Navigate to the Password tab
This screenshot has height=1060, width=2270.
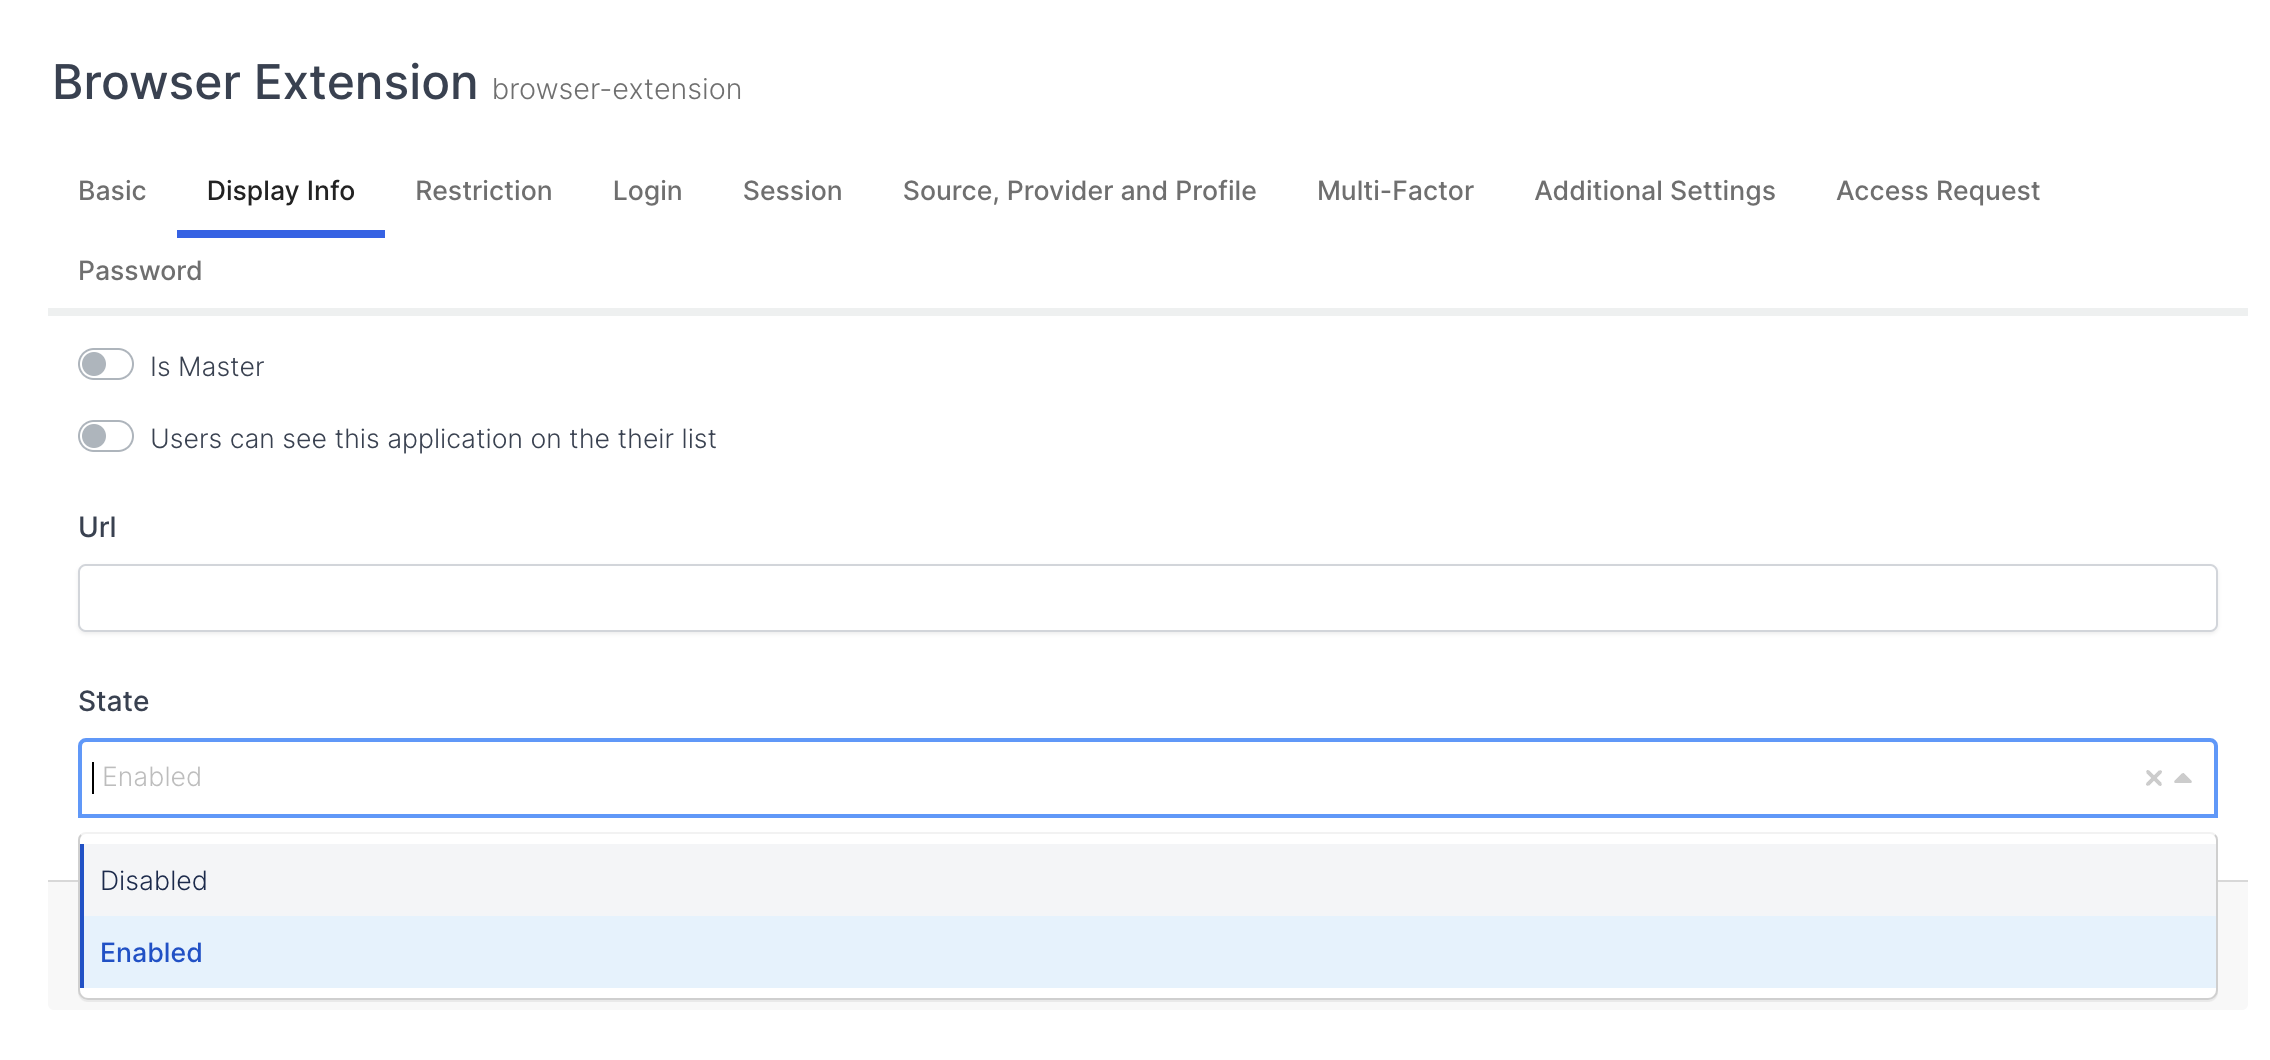140,271
